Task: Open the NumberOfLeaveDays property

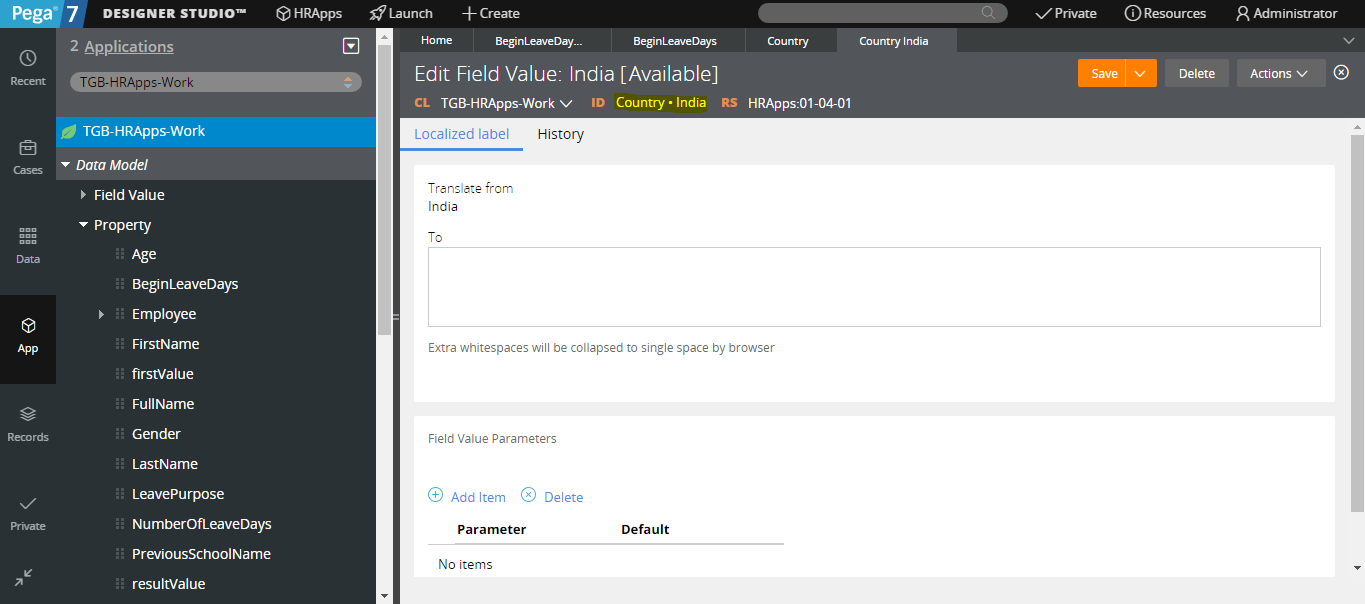Action: point(202,524)
